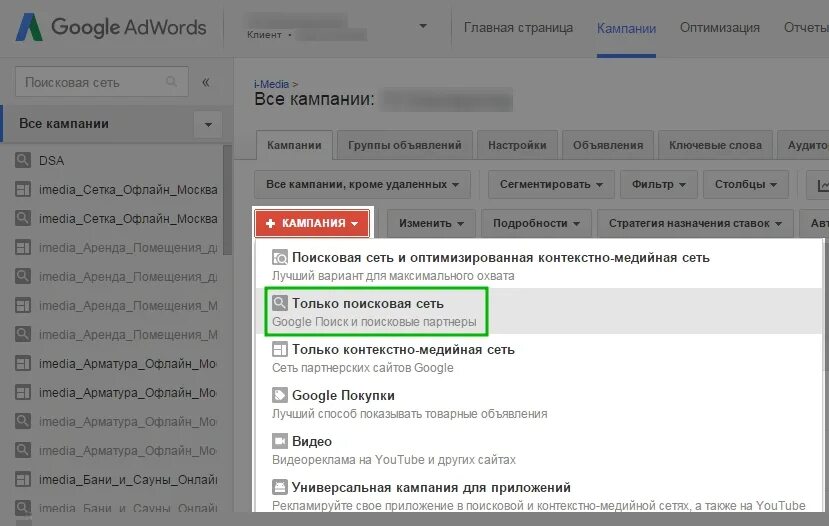The height and width of the screenshot is (526, 829).
Task: Open the Сегментировать dropdown
Action: click(x=551, y=184)
